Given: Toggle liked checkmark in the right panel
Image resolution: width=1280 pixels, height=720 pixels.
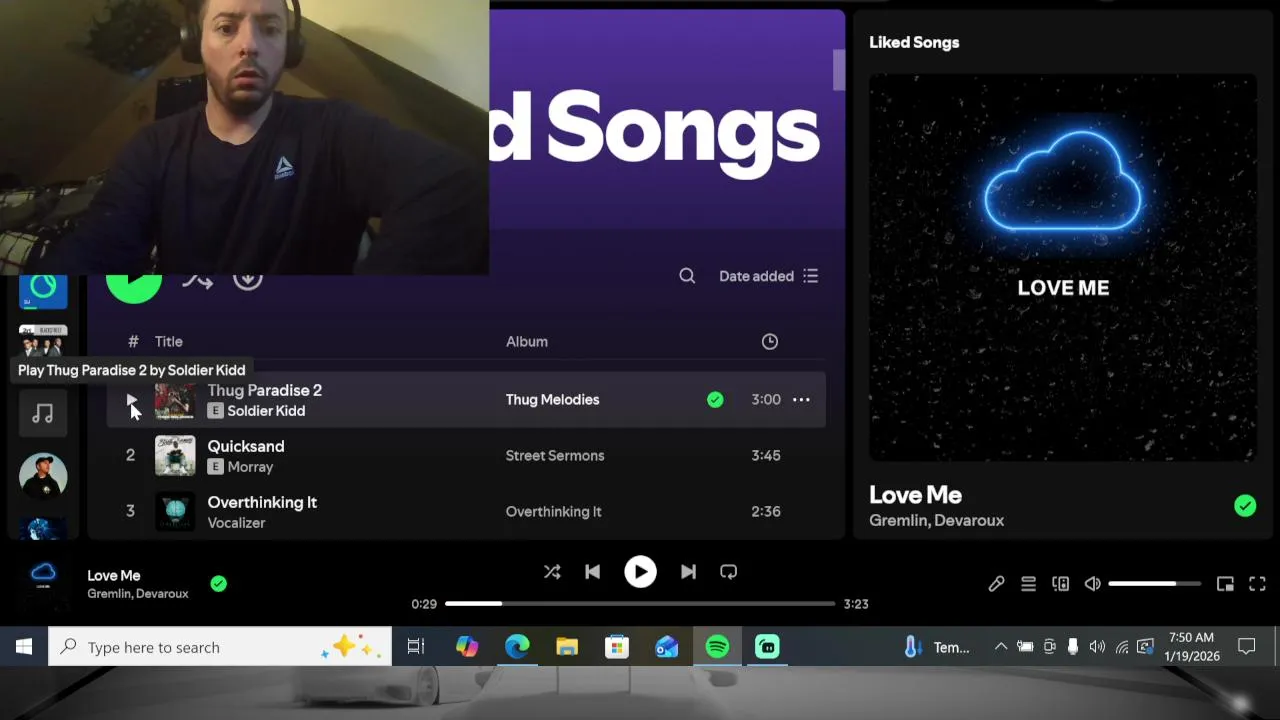Looking at the screenshot, I should 1245,506.
